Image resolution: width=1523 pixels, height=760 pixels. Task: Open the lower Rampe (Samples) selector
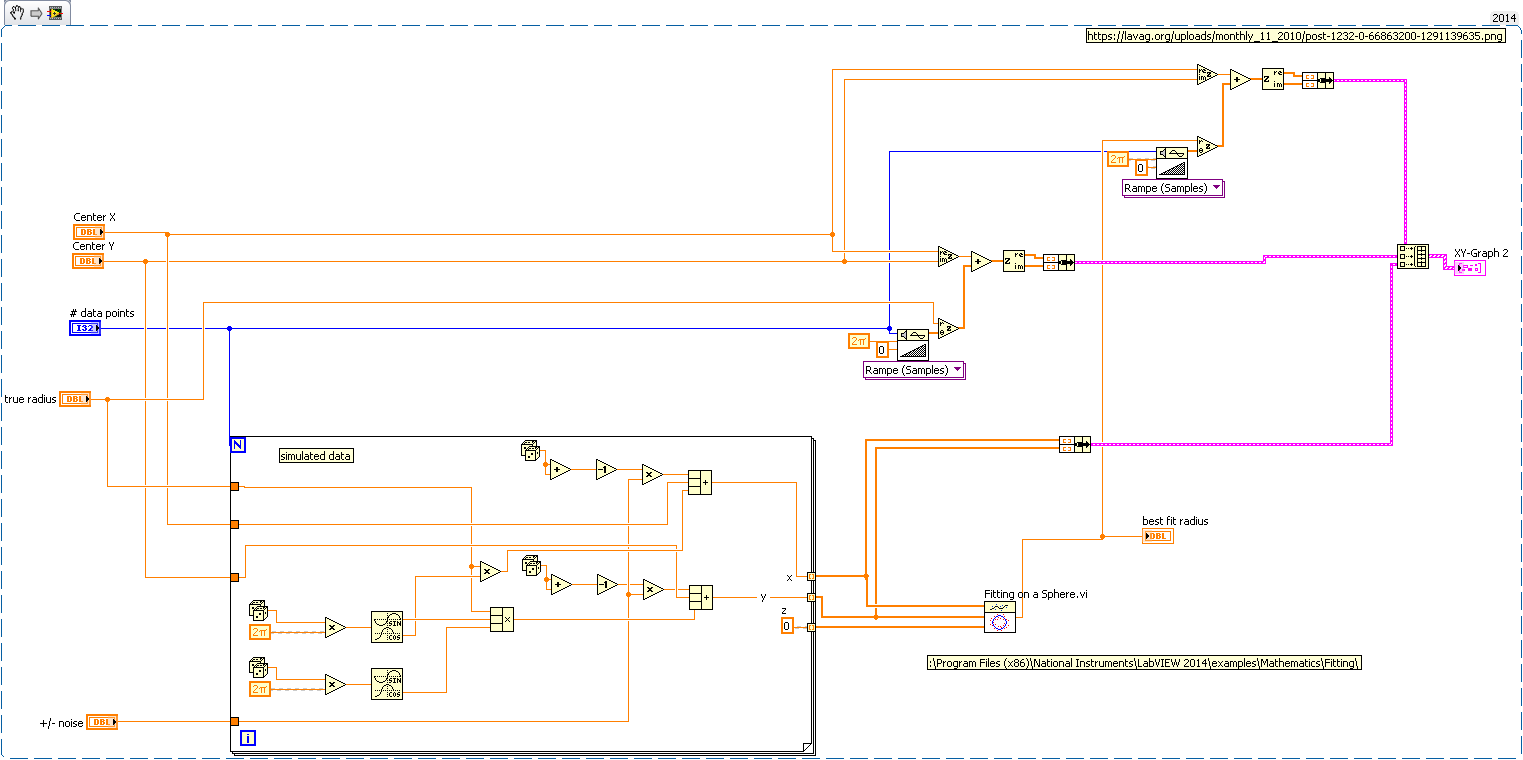[x=914, y=370]
